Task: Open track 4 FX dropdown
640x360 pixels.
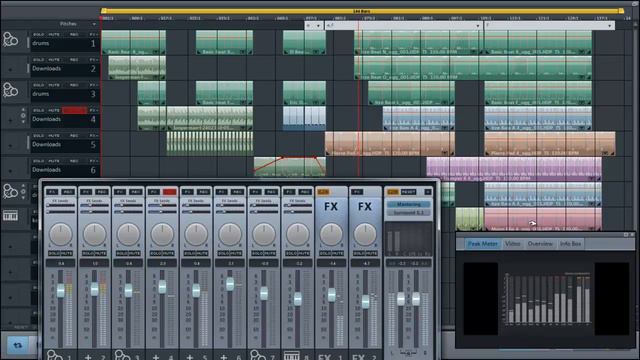Action: tap(93, 111)
